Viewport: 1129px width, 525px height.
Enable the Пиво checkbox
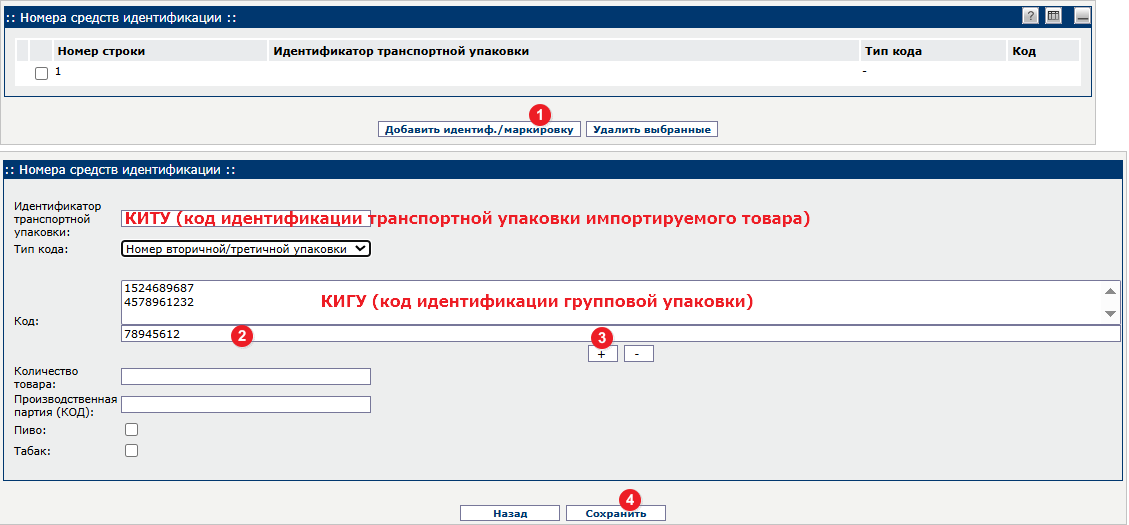131,429
